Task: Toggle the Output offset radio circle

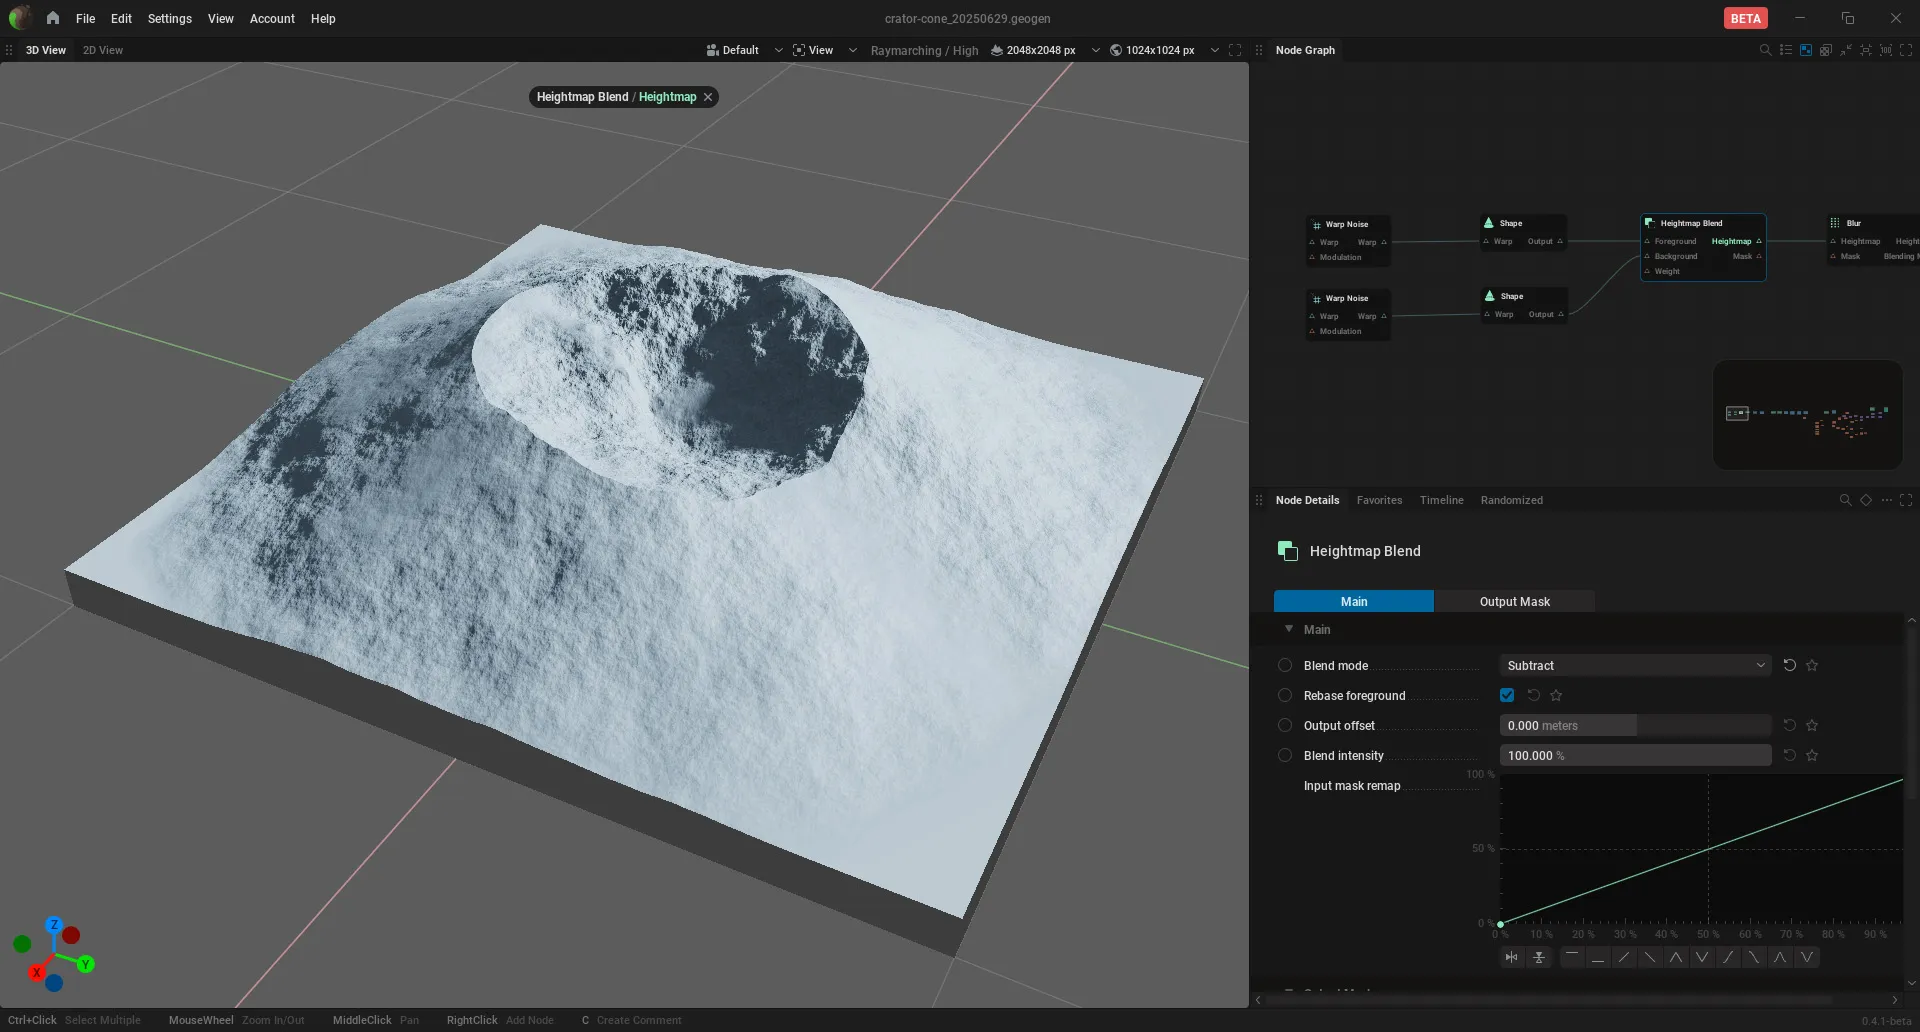Action: (x=1285, y=725)
